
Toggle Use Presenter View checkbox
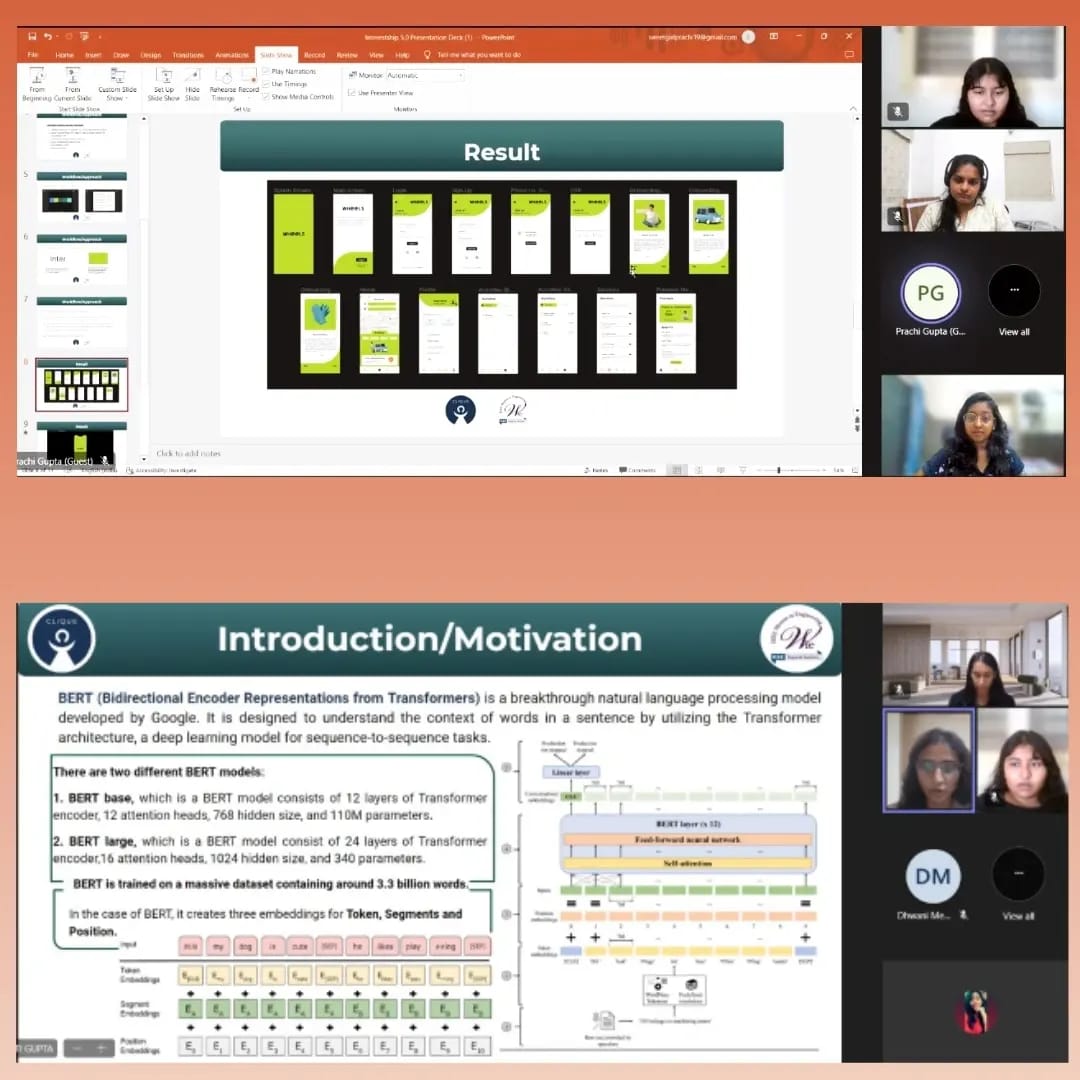click(352, 92)
